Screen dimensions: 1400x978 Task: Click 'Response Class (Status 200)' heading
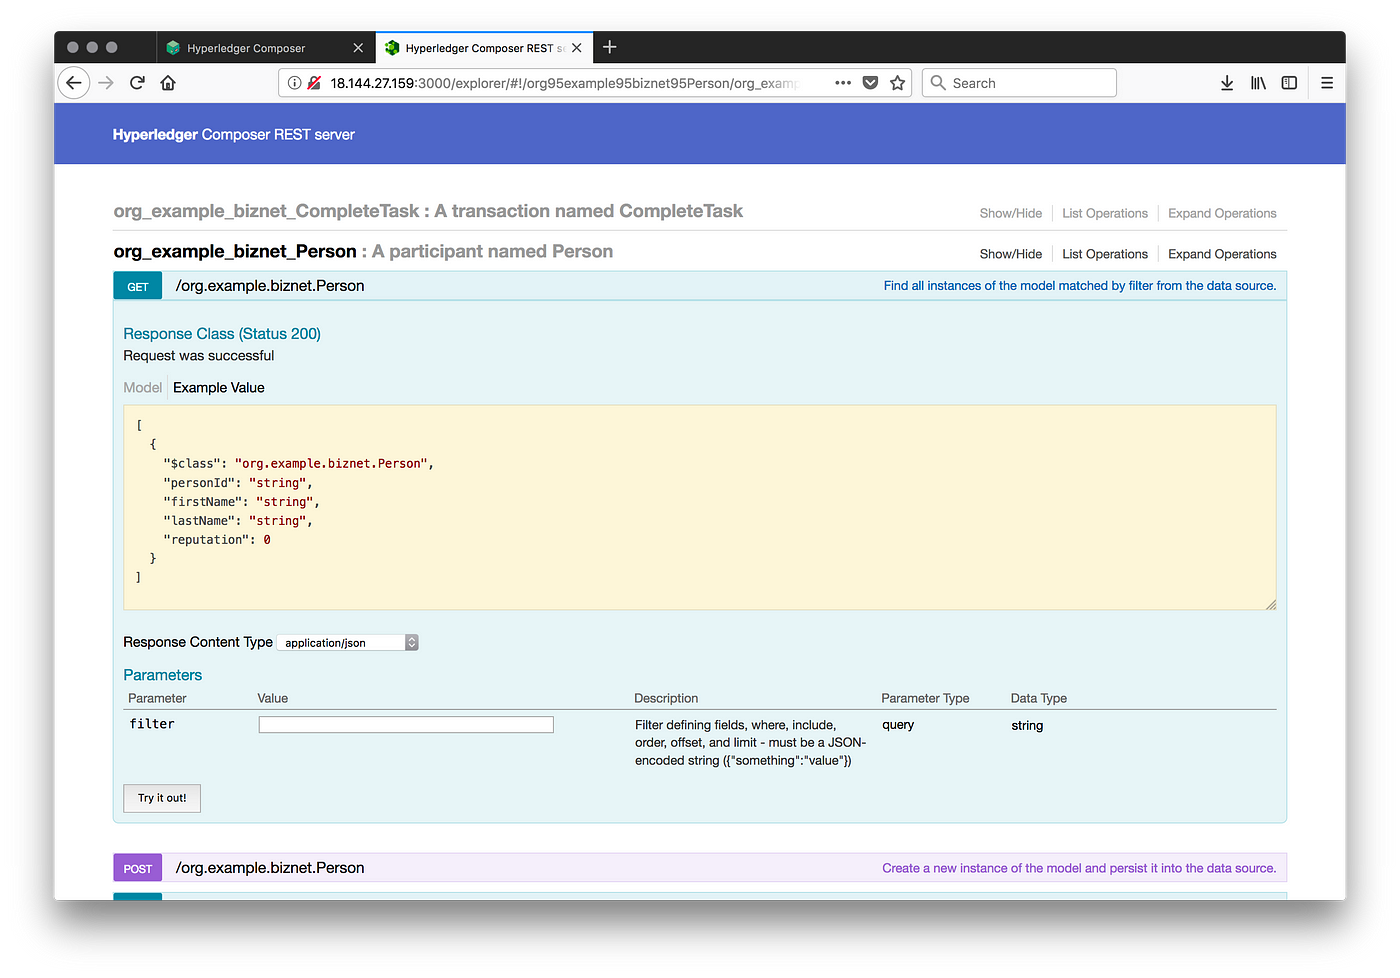222,334
